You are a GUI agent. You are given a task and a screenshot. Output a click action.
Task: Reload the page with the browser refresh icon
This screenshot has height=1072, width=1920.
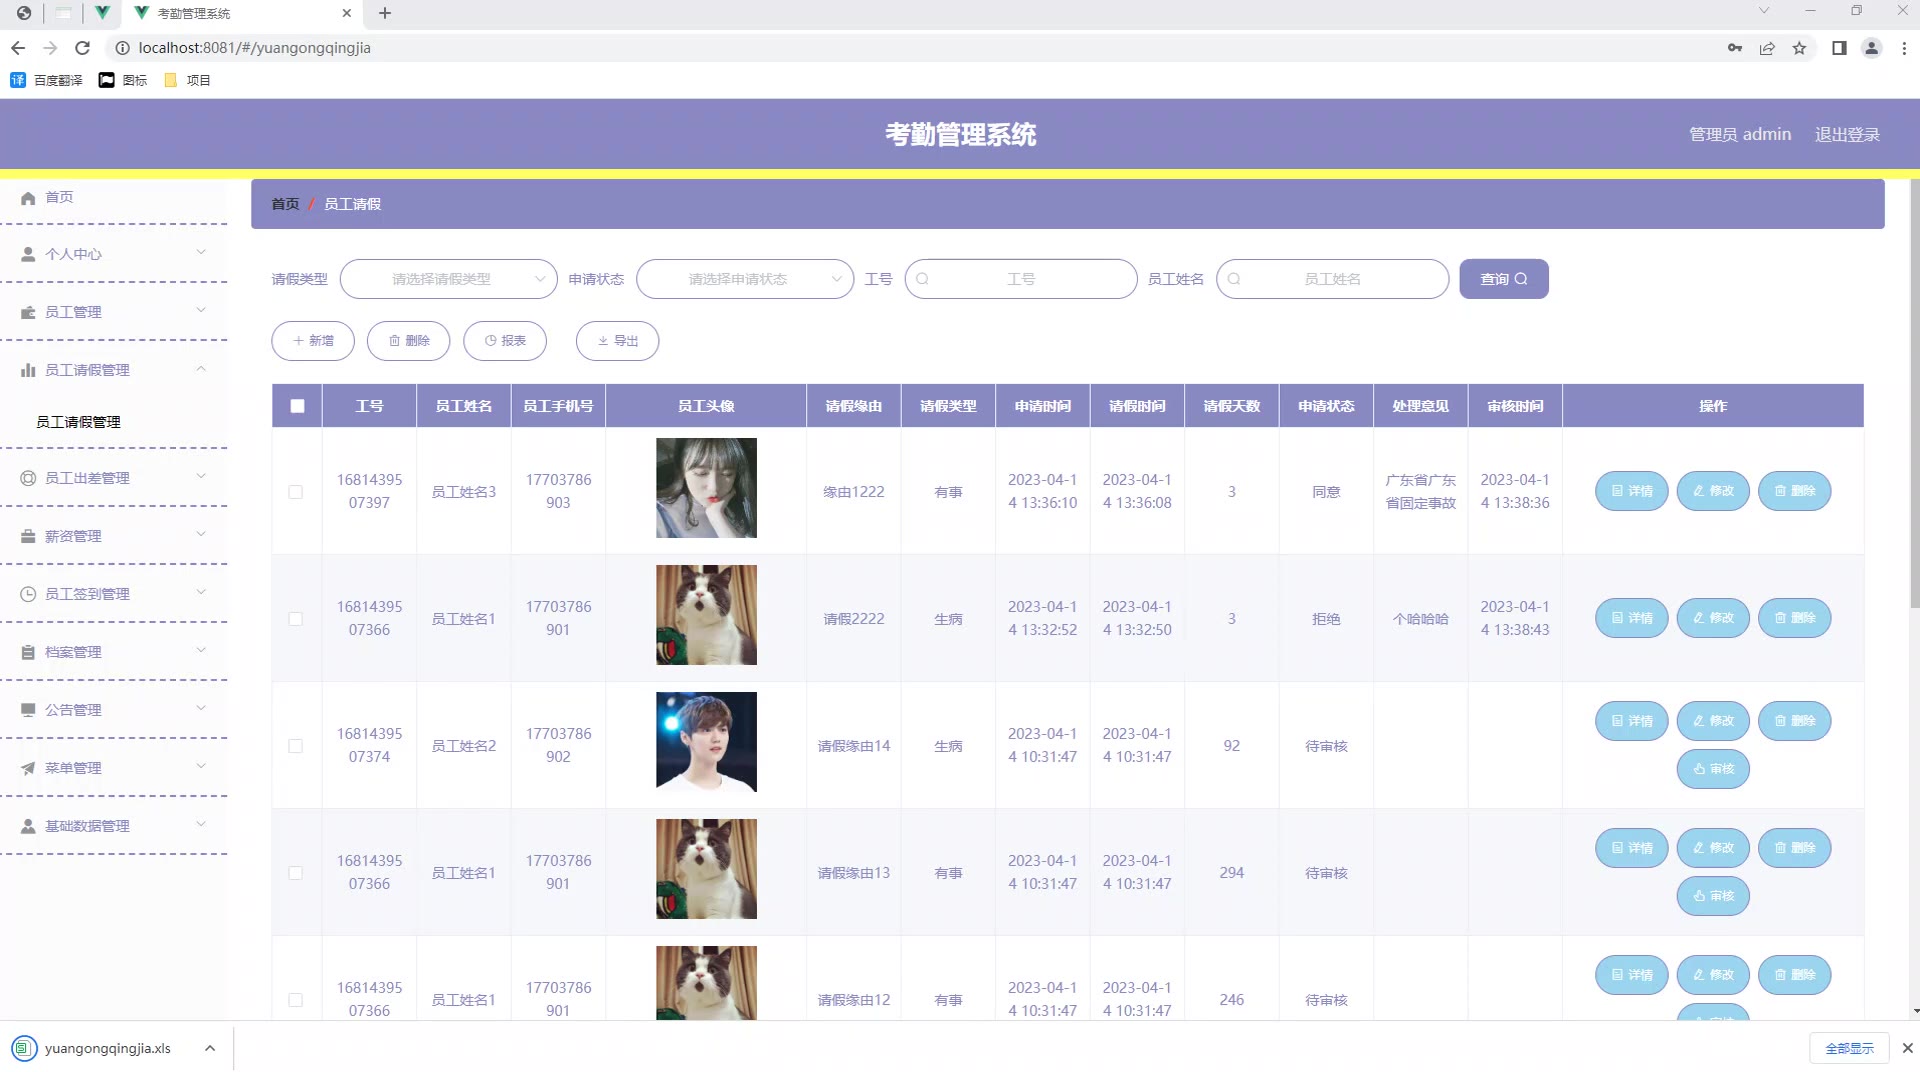coord(83,48)
